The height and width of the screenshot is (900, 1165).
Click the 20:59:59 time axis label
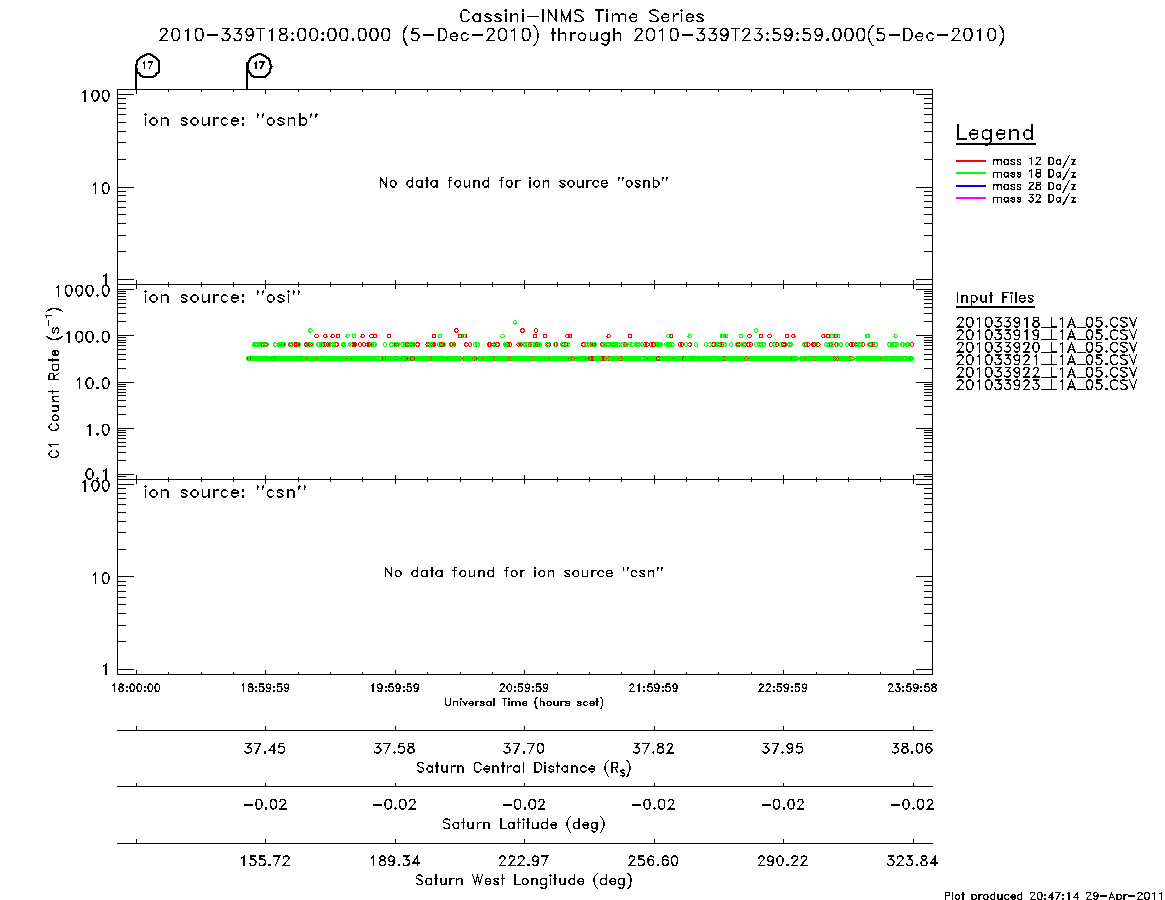click(524, 688)
